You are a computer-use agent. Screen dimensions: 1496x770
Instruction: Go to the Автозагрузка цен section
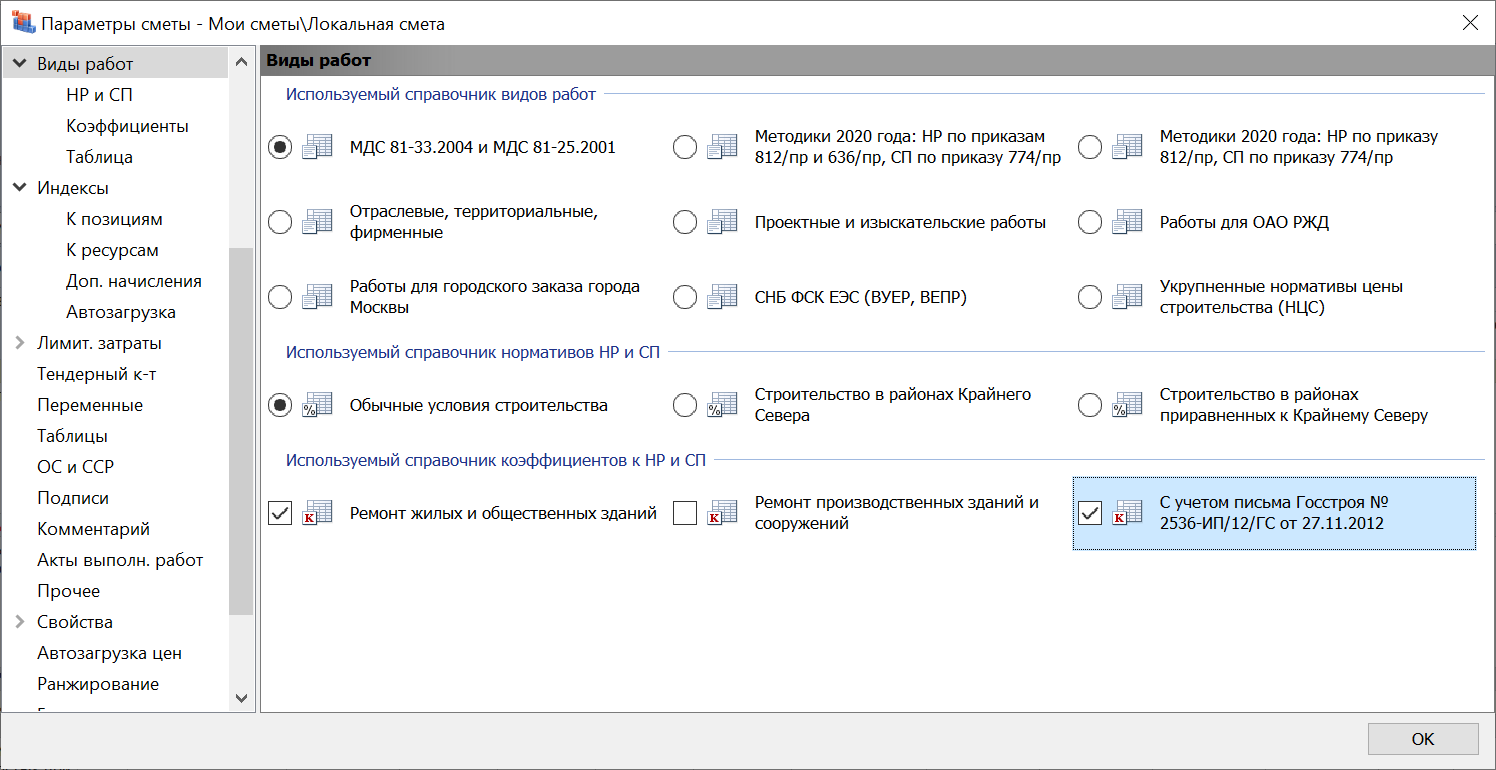[109, 653]
